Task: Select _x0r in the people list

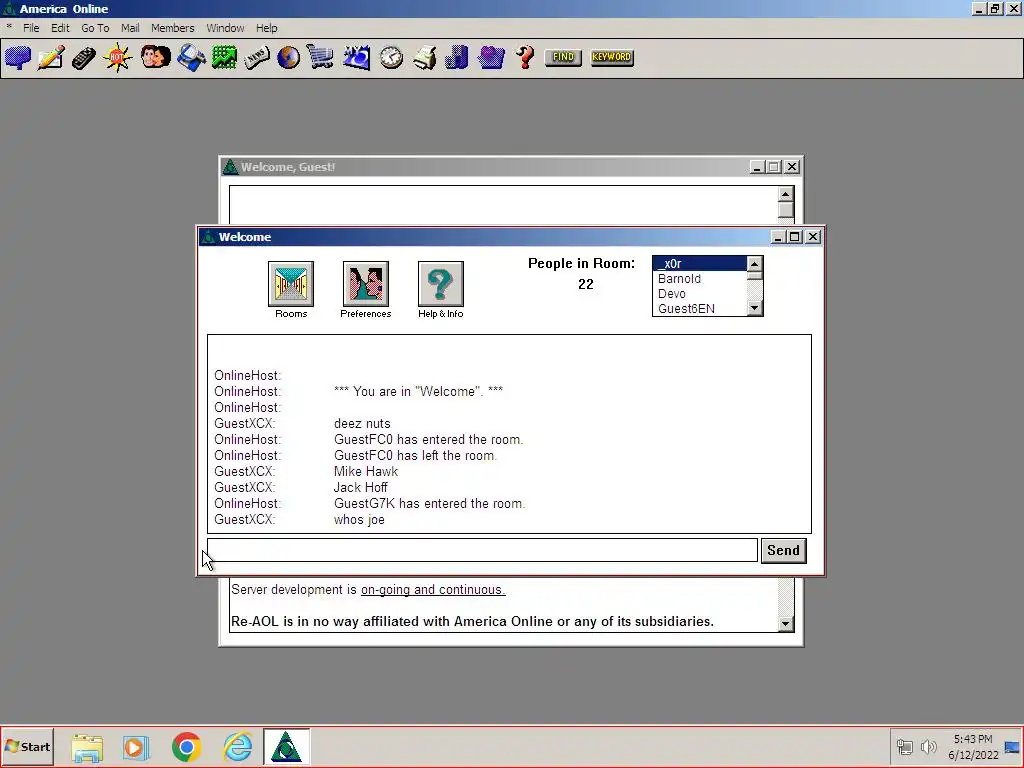Action: 699,263
